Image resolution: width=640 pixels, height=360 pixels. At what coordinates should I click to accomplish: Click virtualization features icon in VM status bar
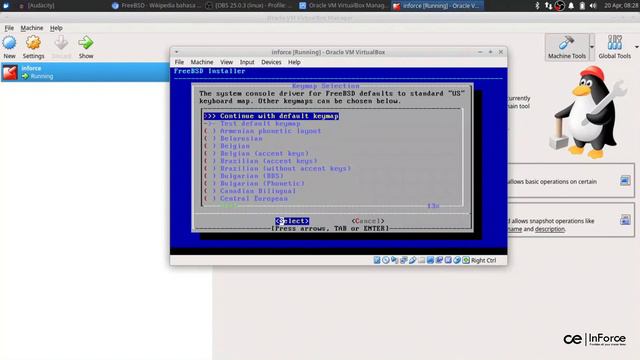[448, 260]
